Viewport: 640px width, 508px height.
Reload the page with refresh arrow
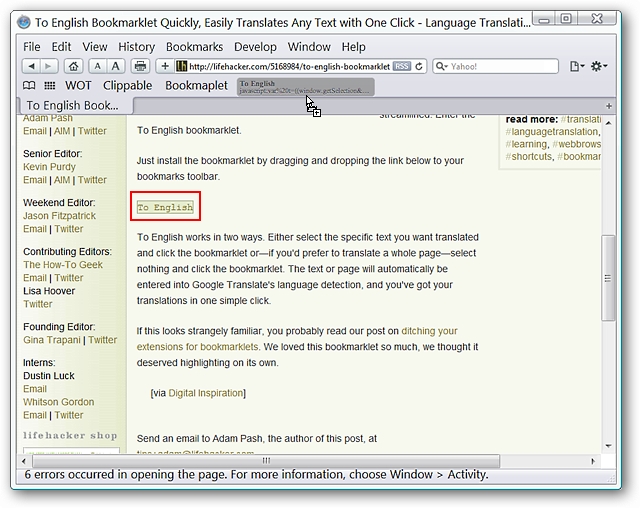(x=419, y=66)
